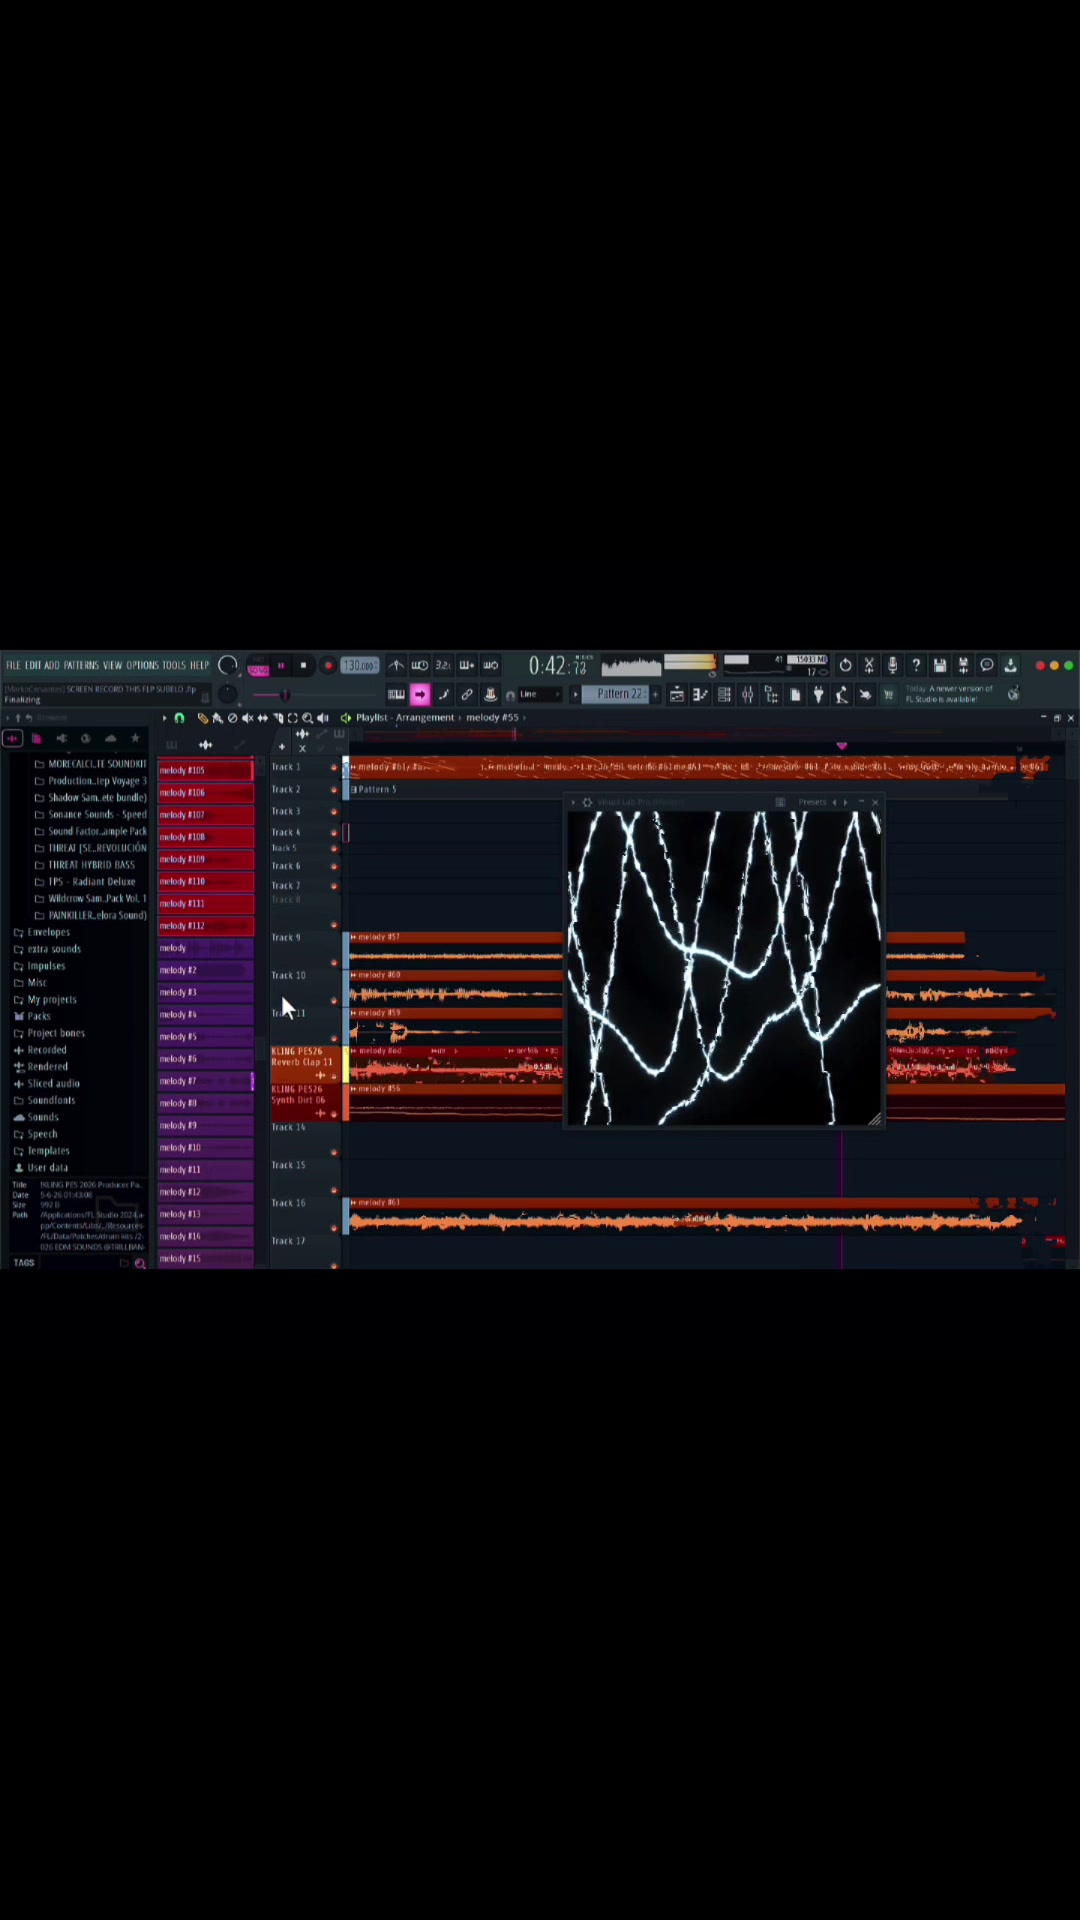This screenshot has height=1920, width=1080.
Task: Select the magnet snap icon in playlist
Action: [179, 718]
